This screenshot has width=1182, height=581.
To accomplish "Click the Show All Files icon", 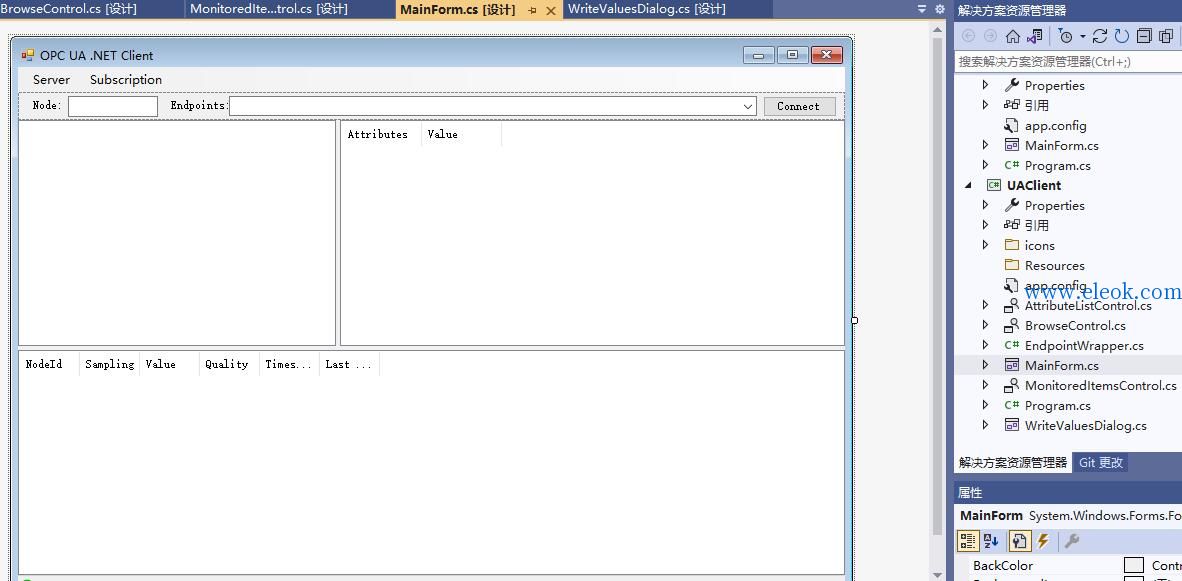I will click(1166, 36).
